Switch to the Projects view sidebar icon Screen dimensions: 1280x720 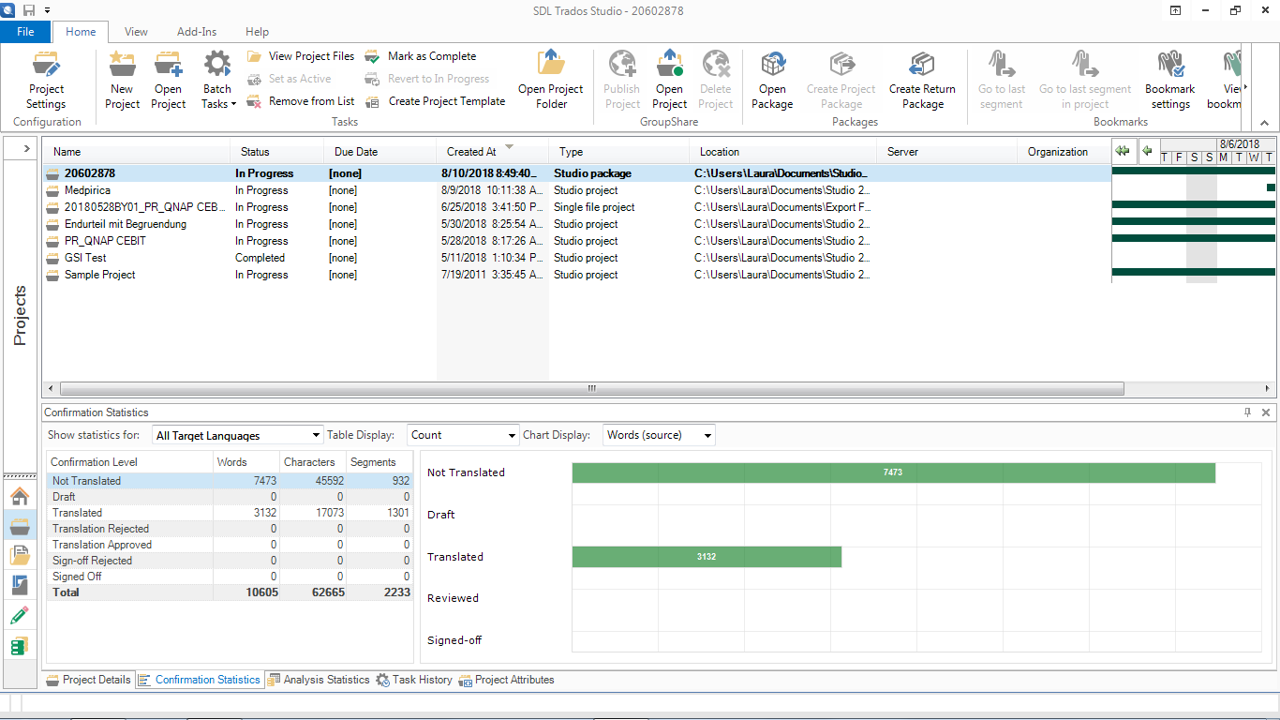(19, 526)
